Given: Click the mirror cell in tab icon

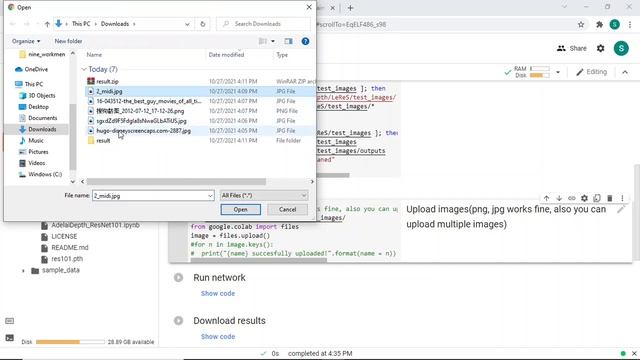Looking at the screenshot, I should (x=597, y=198).
